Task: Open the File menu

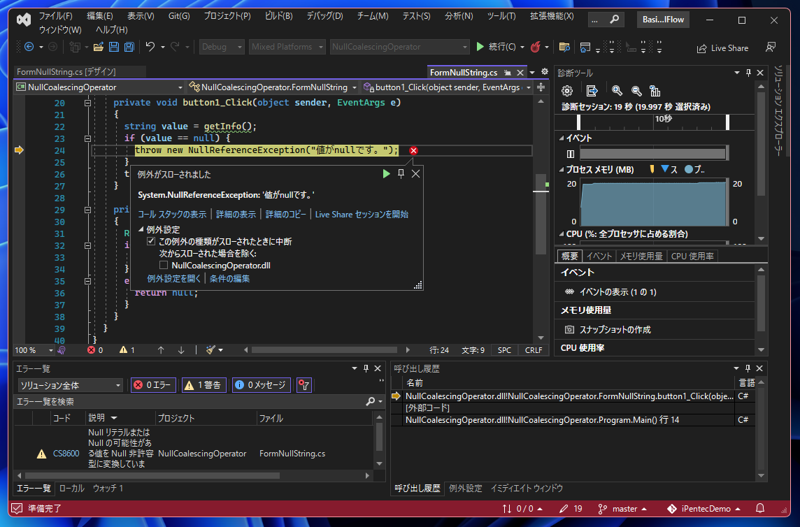Action: tap(56, 16)
